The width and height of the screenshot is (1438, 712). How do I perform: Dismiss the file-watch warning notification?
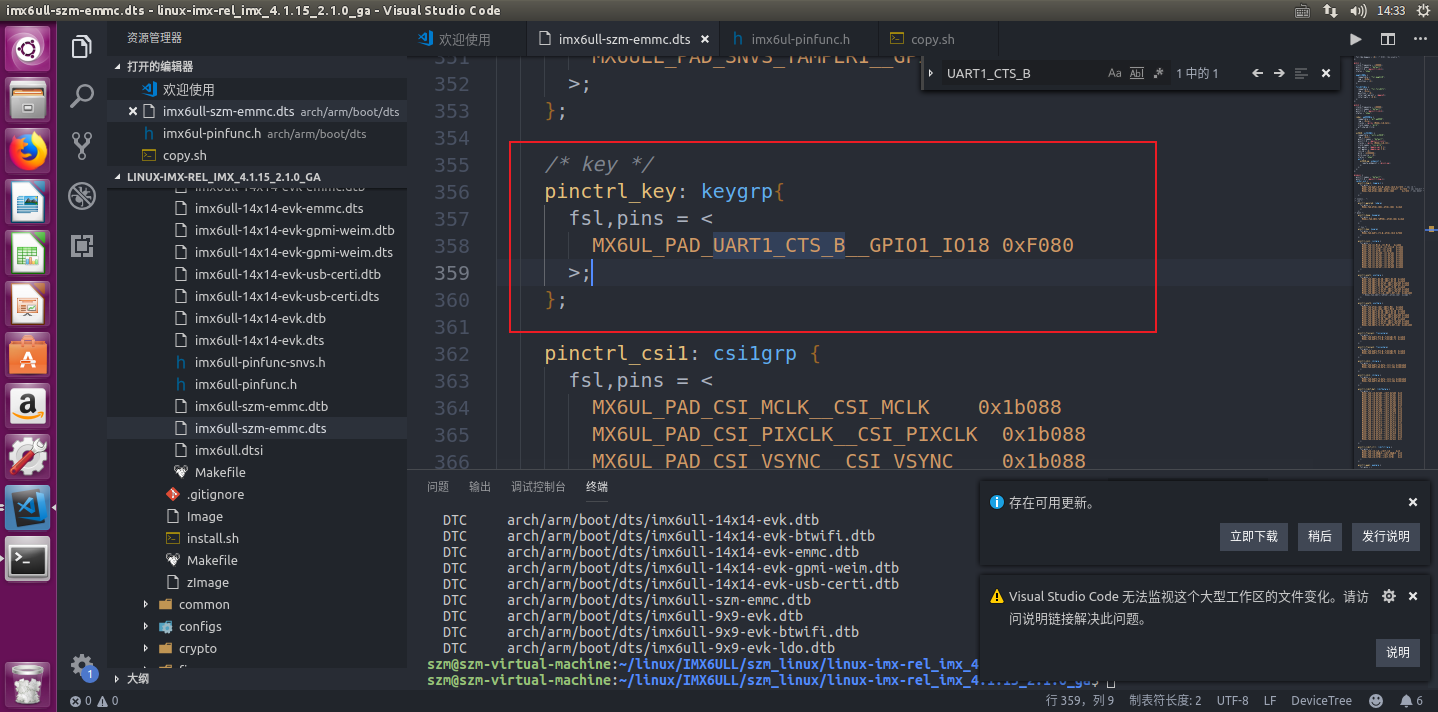point(1413,596)
